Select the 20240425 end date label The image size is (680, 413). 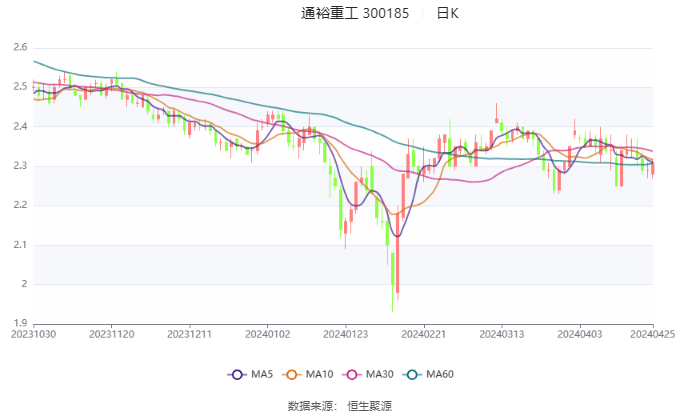click(652, 335)
